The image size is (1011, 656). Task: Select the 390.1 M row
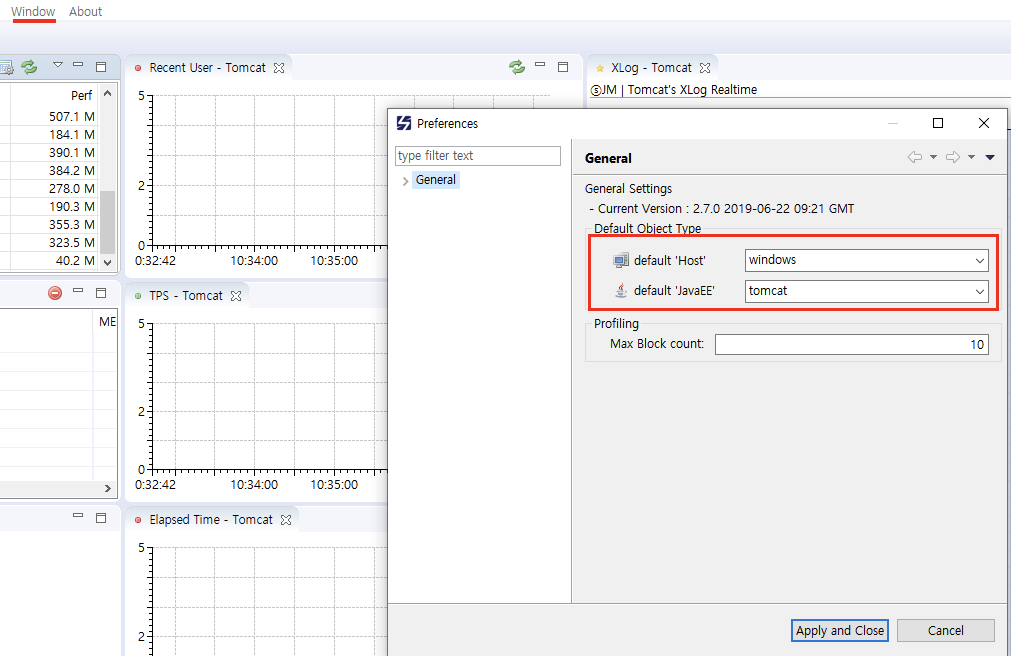tap(49, 152)
